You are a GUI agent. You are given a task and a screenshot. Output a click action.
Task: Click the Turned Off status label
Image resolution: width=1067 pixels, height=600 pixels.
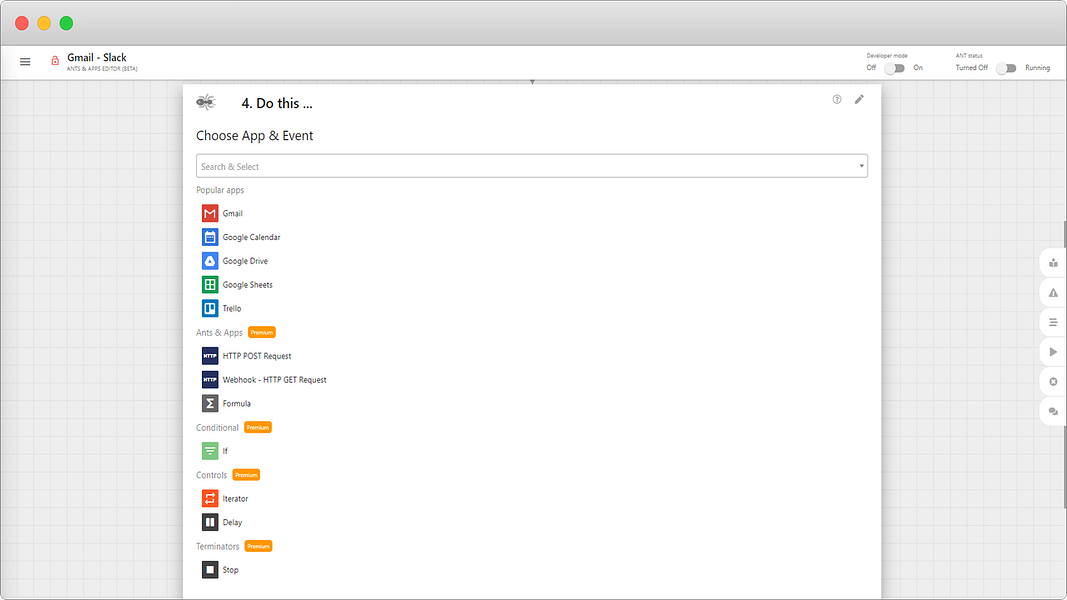pyautogui.click(x=972, y=68)
